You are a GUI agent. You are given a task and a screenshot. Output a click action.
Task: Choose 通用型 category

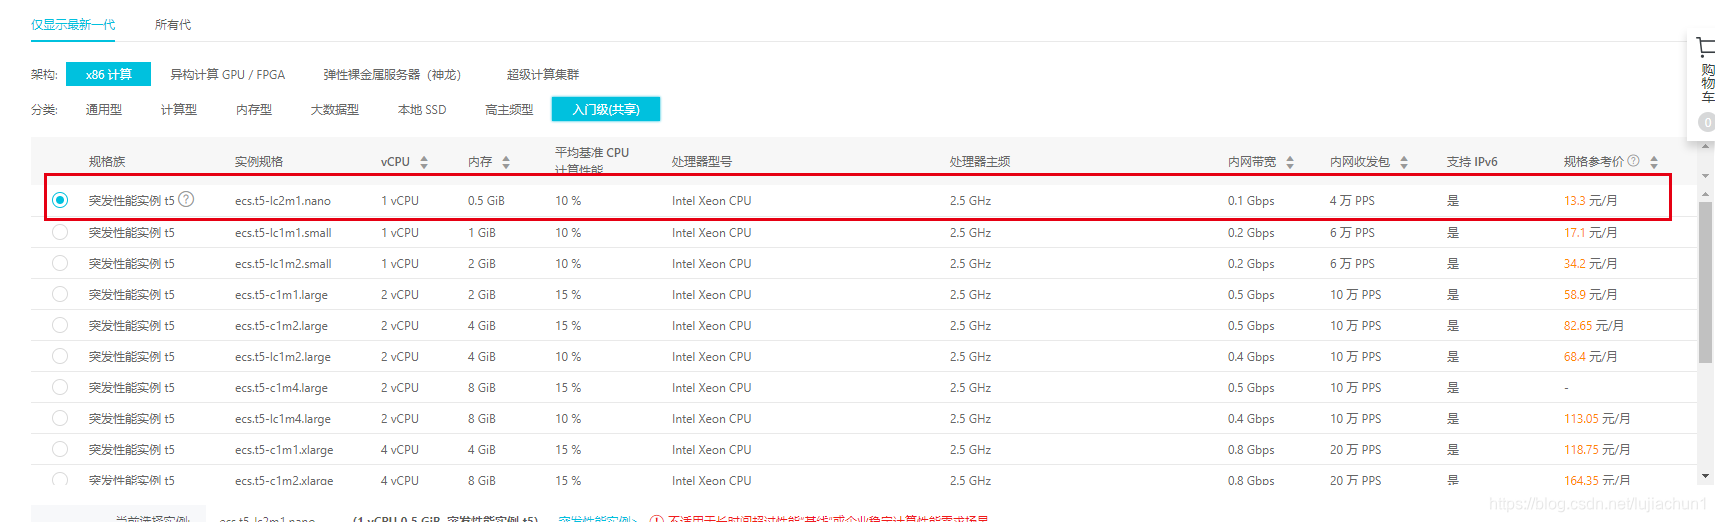pyautogui.click(x=104, y=109)
